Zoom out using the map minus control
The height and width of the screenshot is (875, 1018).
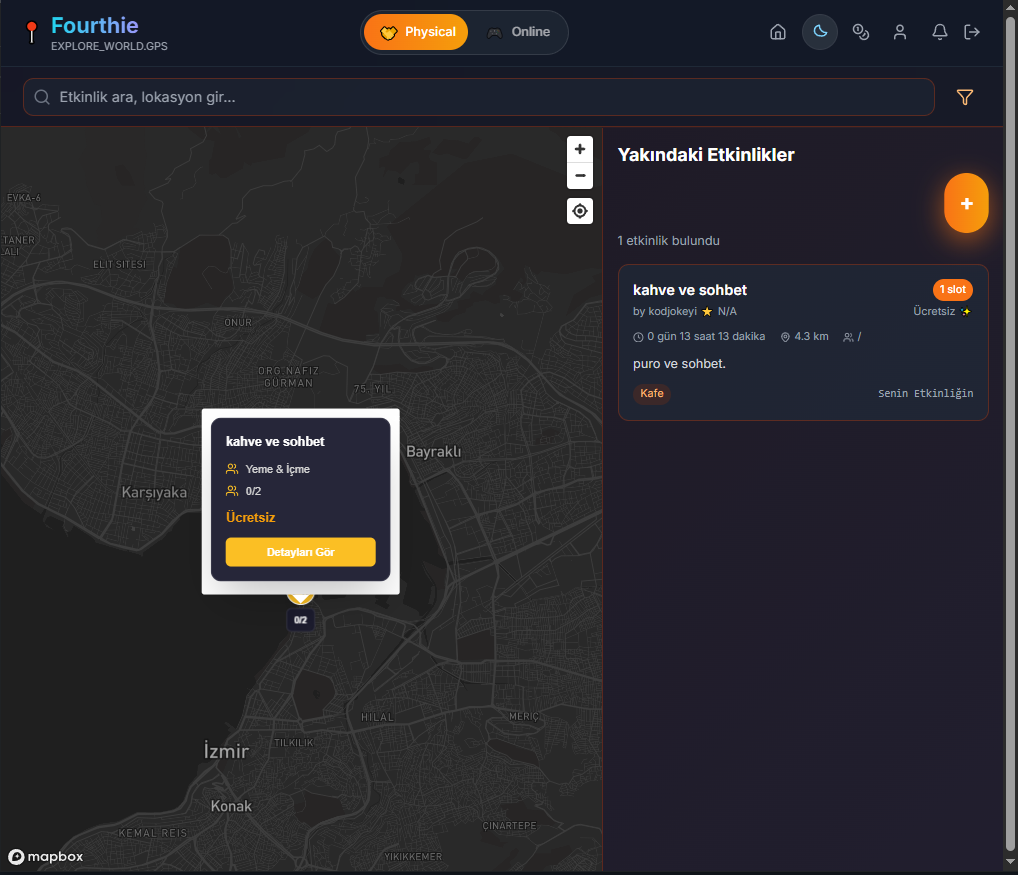pos(580,176)
